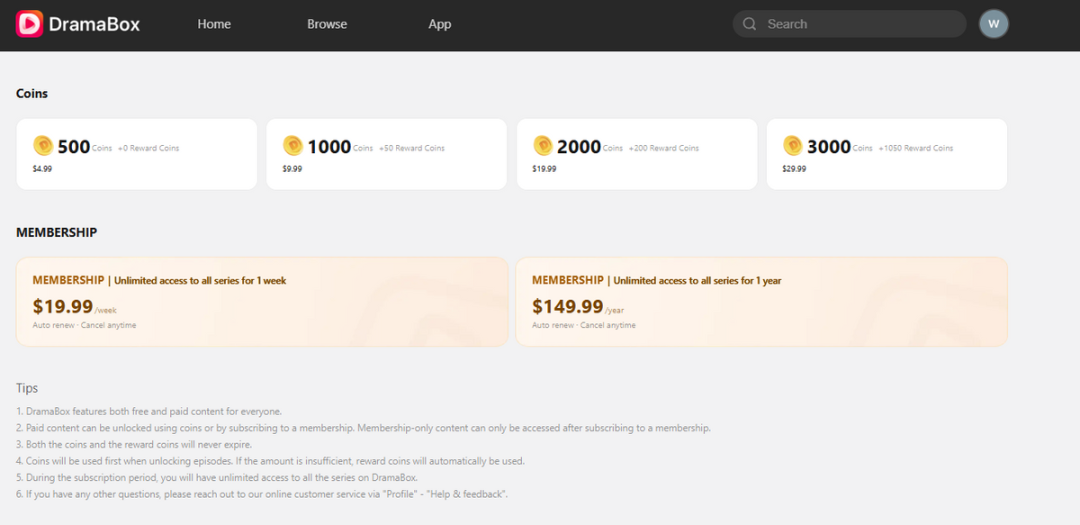Go to the Home menu item

click(214, 24)
